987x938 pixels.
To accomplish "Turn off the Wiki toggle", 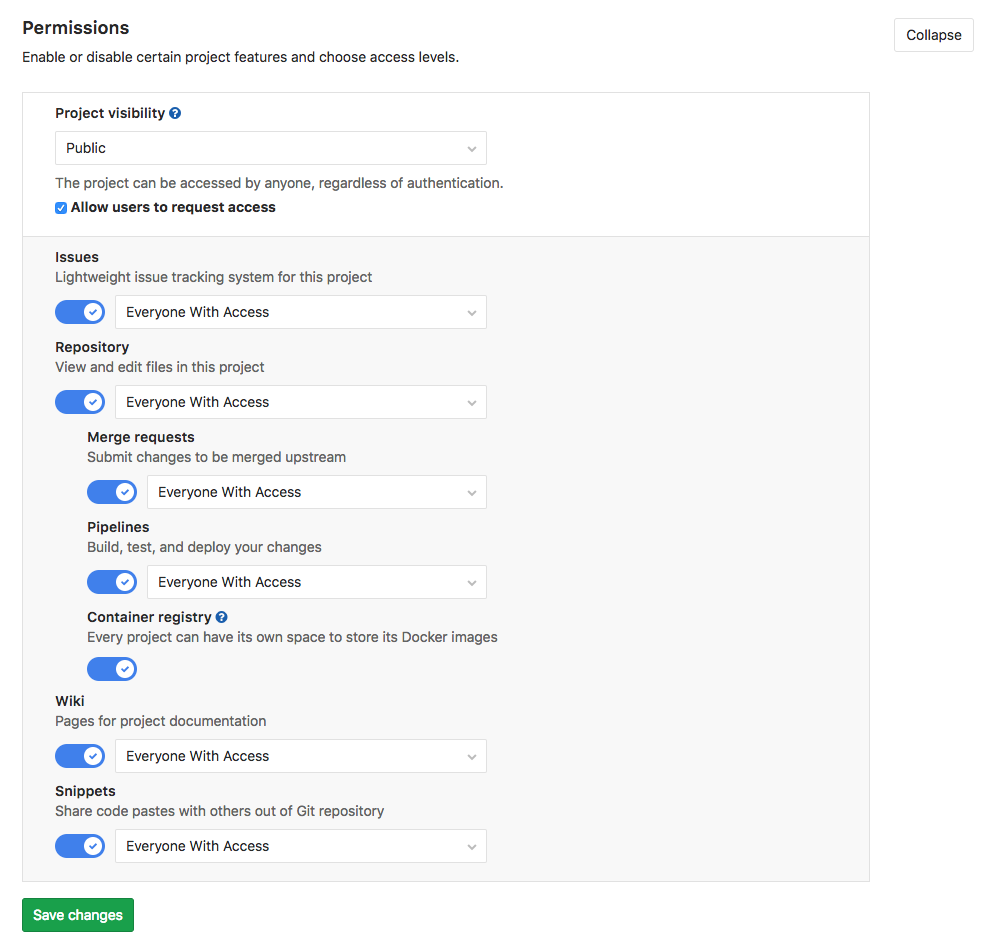I will [x=80, y=755].
